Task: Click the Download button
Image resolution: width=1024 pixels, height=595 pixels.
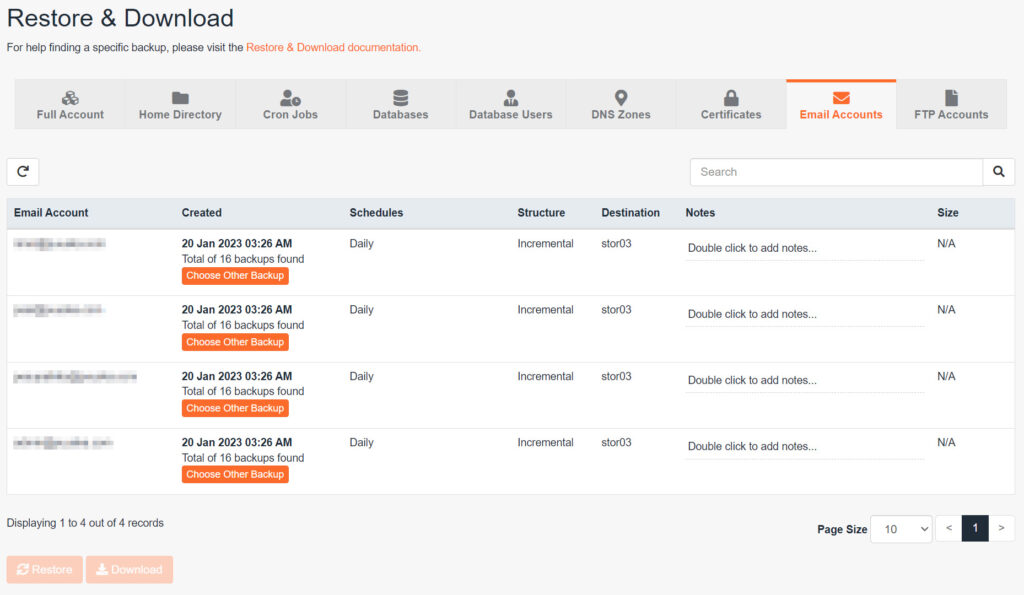Action: click(129, 570)
